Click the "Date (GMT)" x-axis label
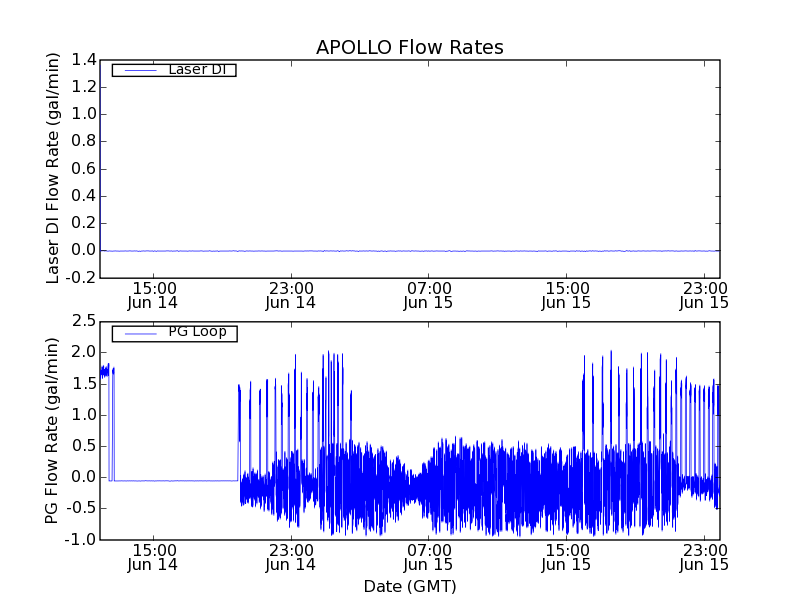The width and height of the screenshot is (800, 600). pos(409,586)
